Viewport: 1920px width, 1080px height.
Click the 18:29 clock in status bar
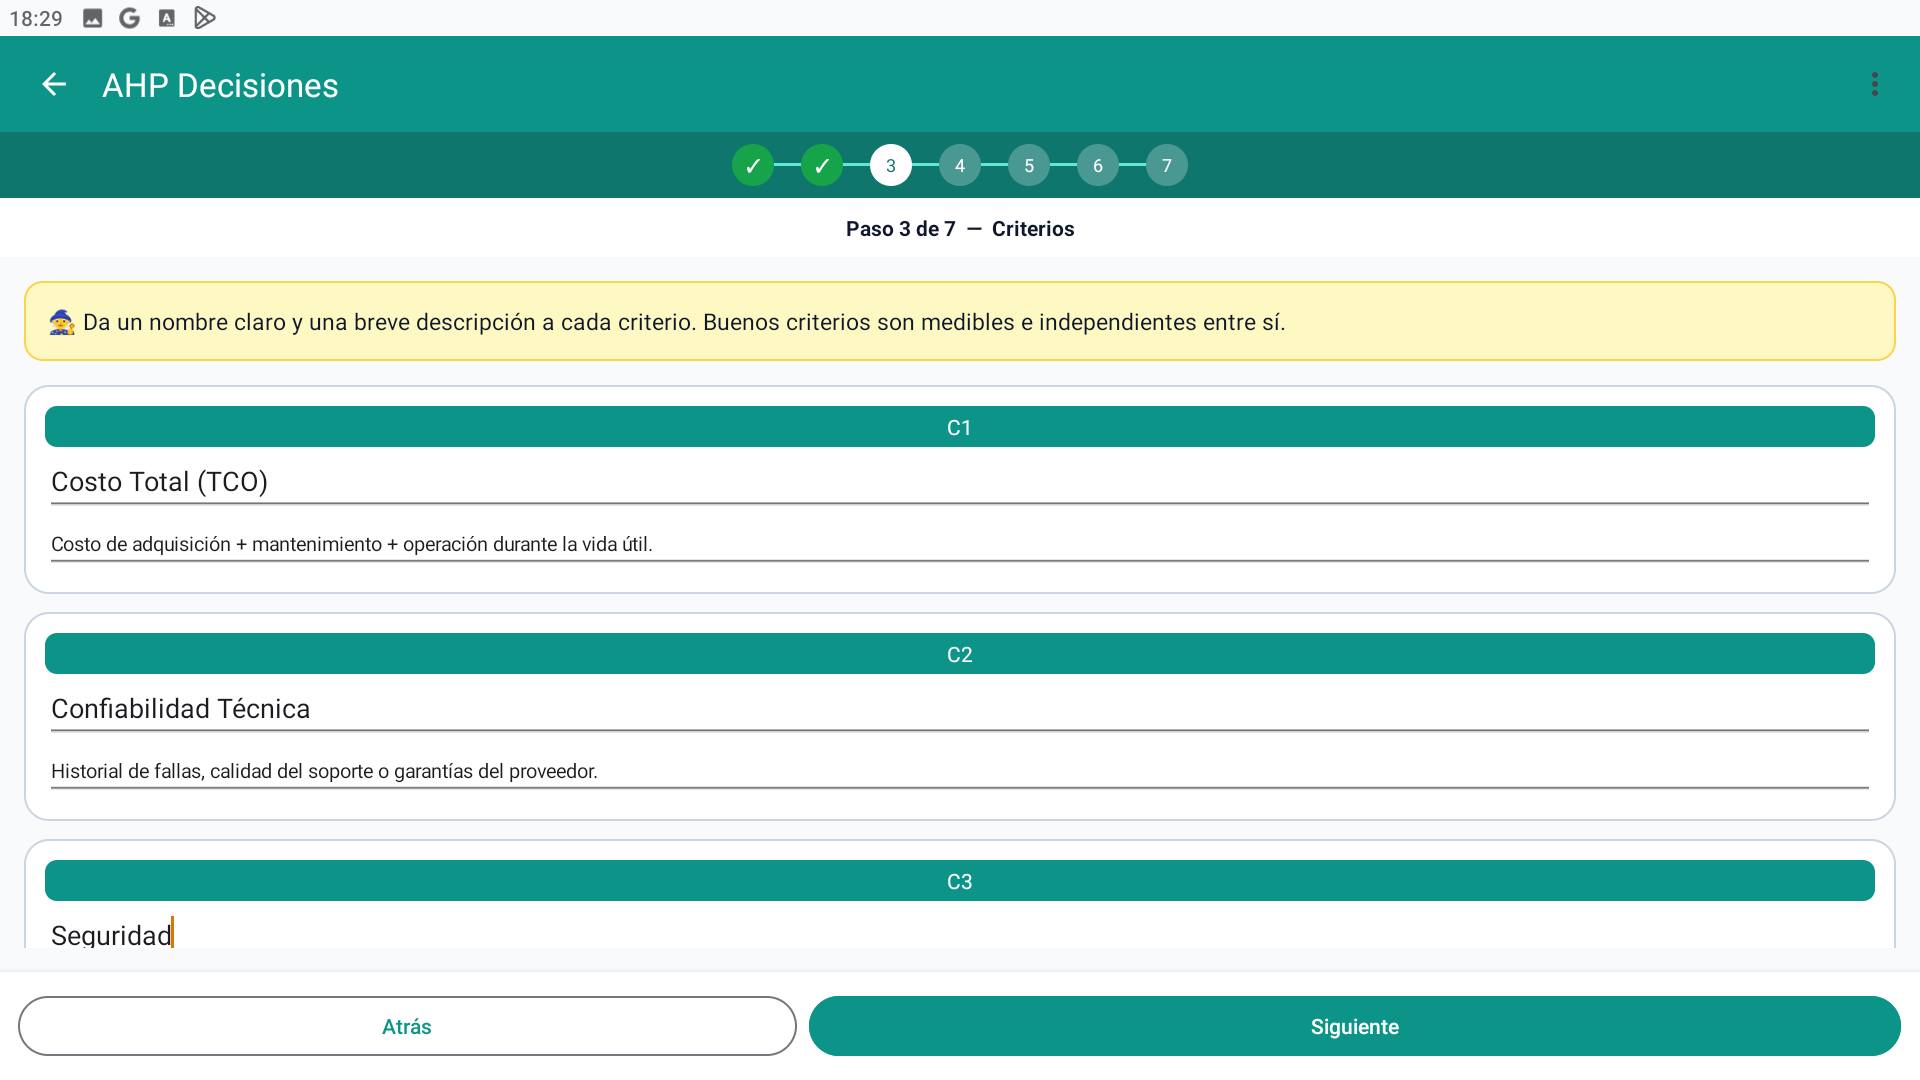tap(36, 19)
